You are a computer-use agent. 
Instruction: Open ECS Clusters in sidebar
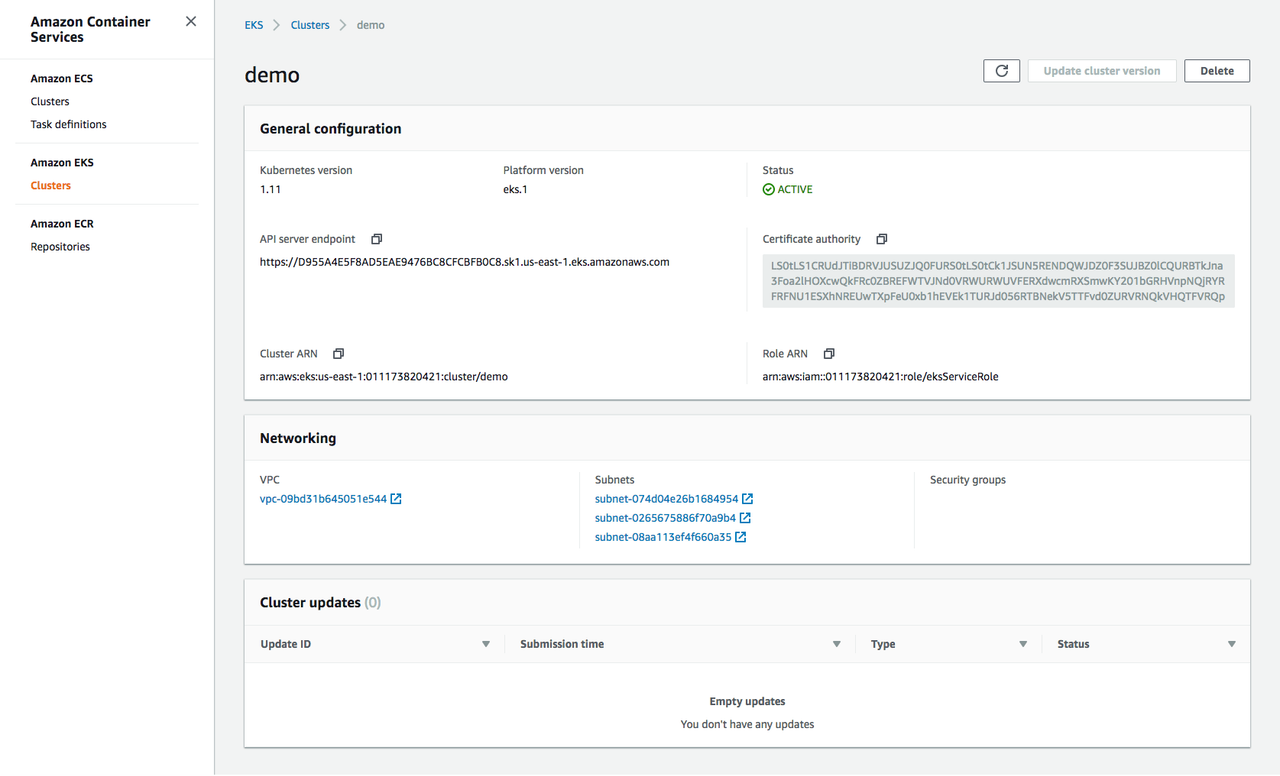tap(50, 101)
